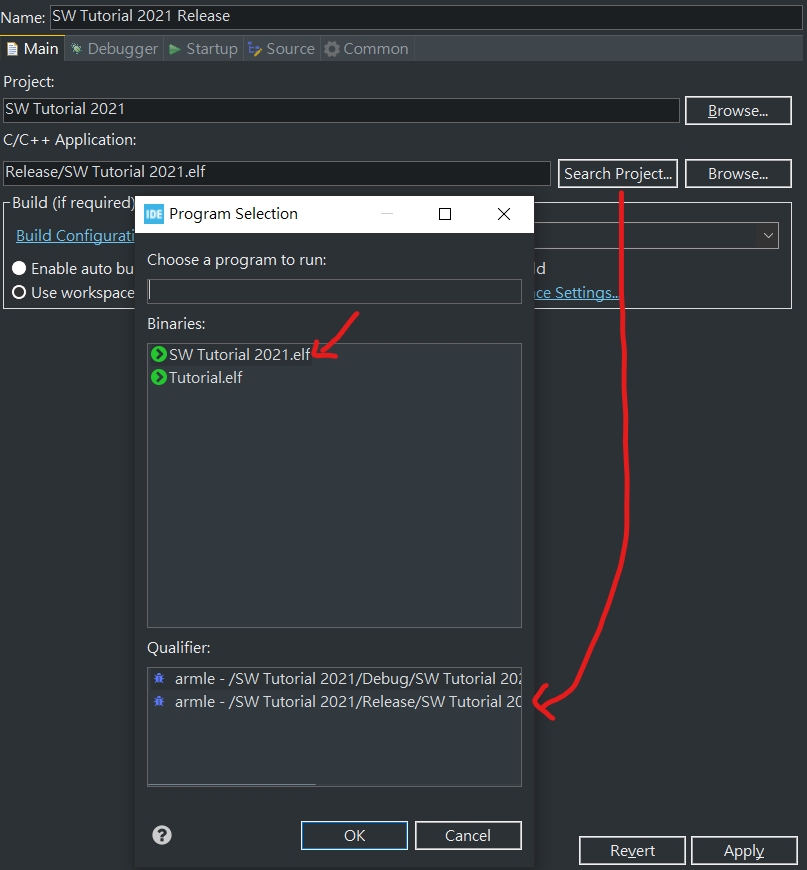Image resolution: width=807 pixels, height=870 pixels.
Task: Open the Common tab
Action: pos(365,48)
